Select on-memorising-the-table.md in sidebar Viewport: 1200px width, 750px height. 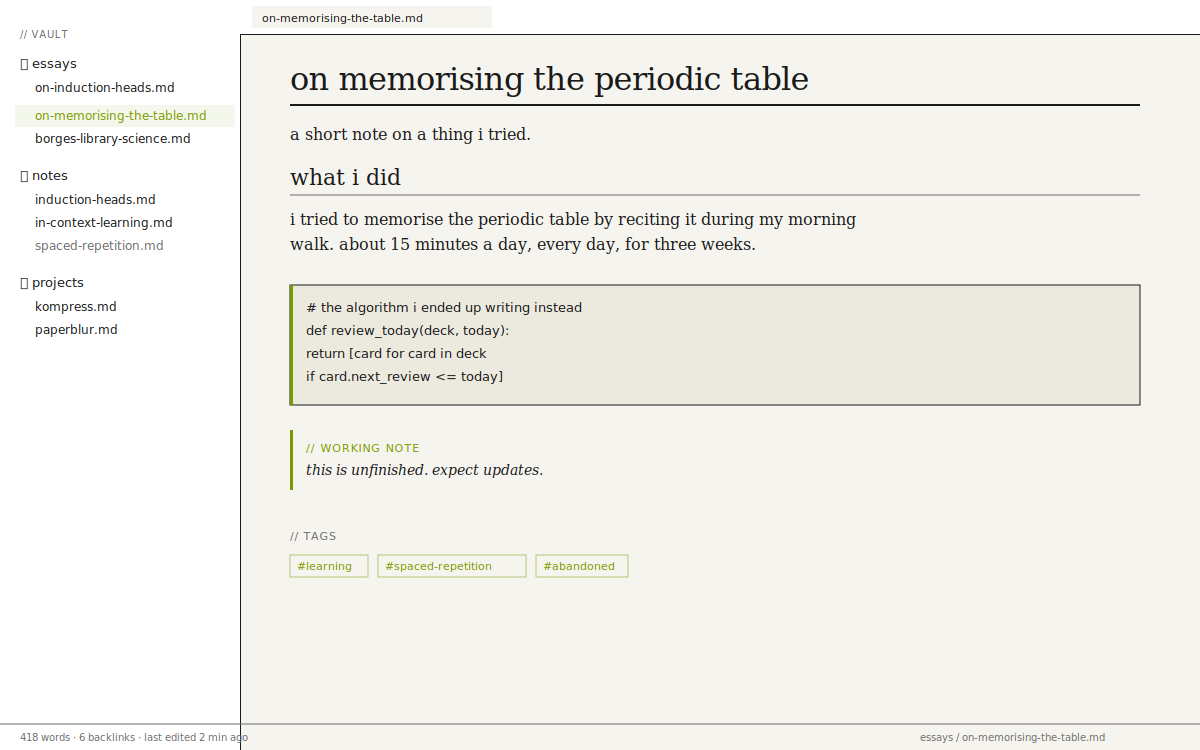[x=121, y=116]
